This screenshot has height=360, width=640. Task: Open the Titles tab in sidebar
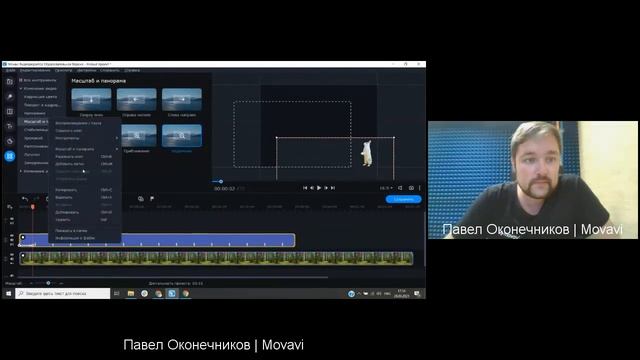pyautogui.click(x=10, y=126)
